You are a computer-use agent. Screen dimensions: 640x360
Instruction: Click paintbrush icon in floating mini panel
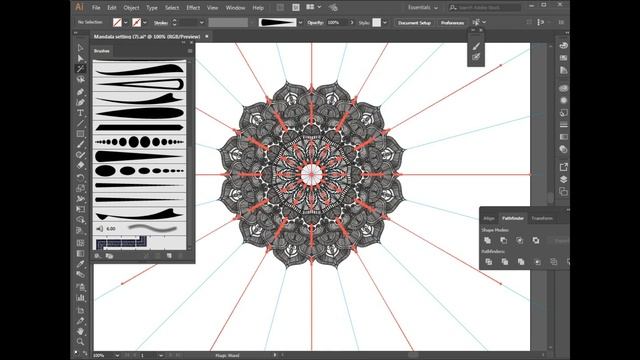click(x=476, y=46)
